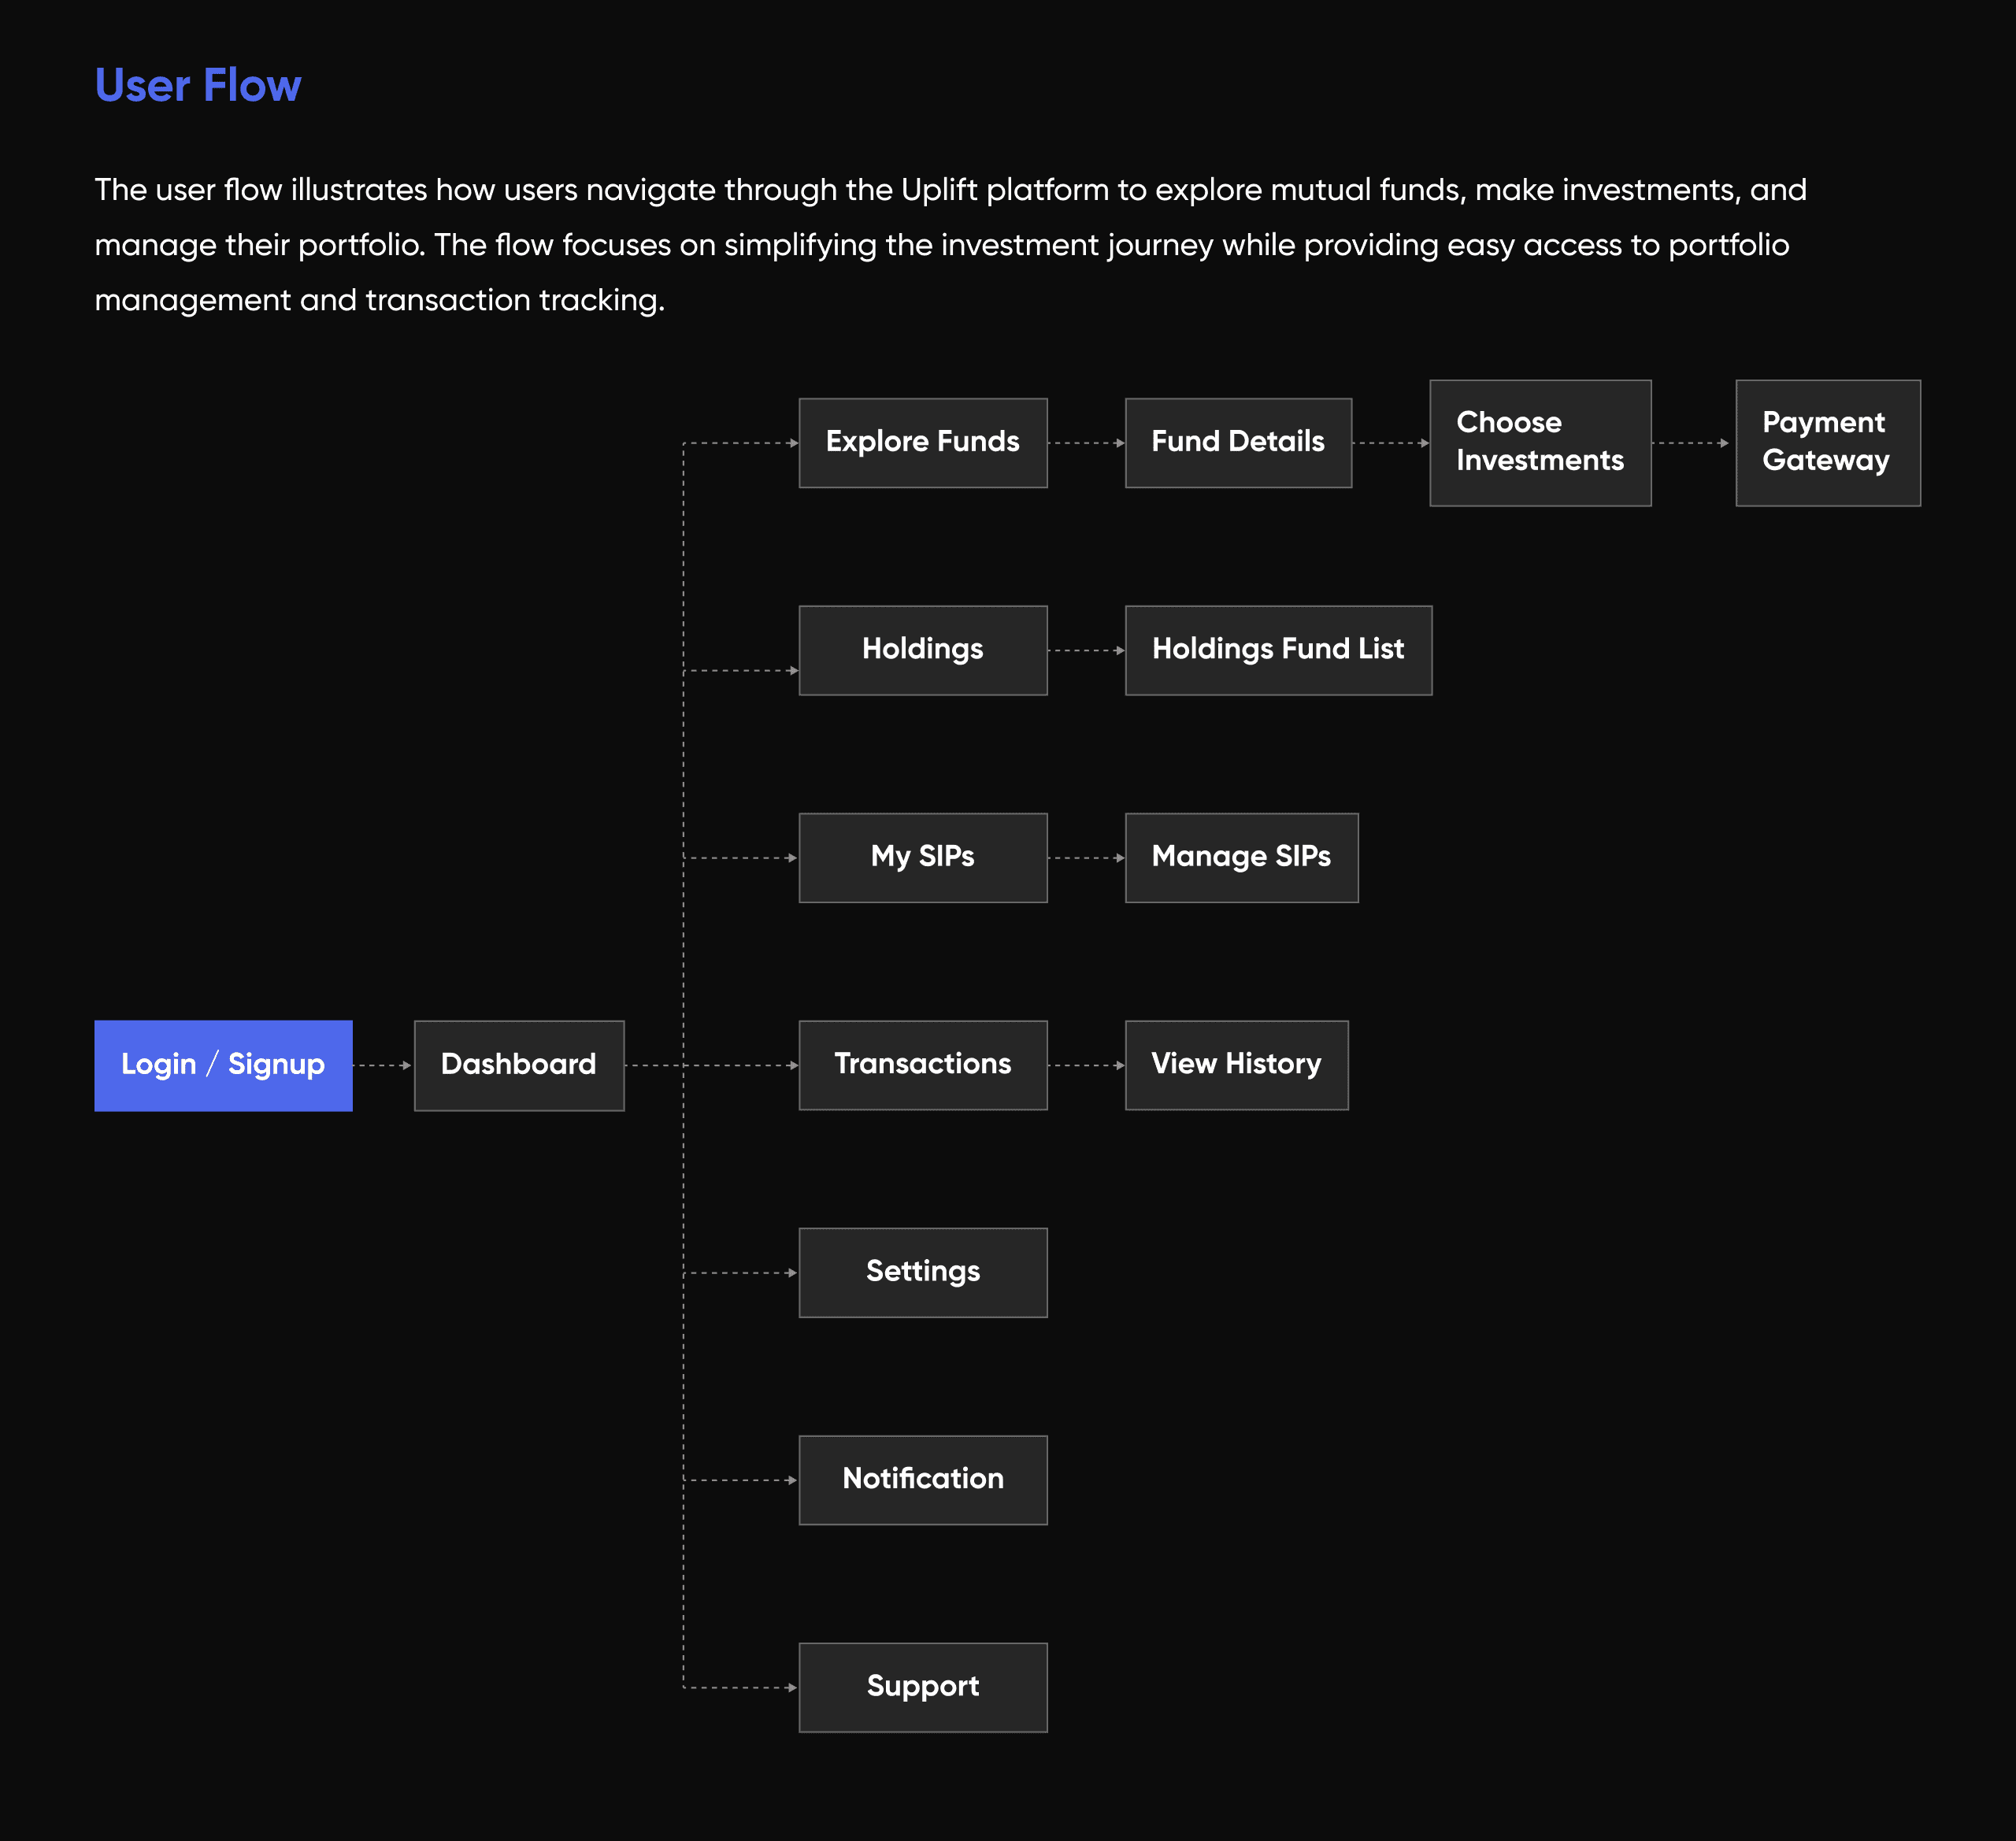Select the Choose Investments box
The height and width of the screenshot is (1841, 2016).
1539,443
